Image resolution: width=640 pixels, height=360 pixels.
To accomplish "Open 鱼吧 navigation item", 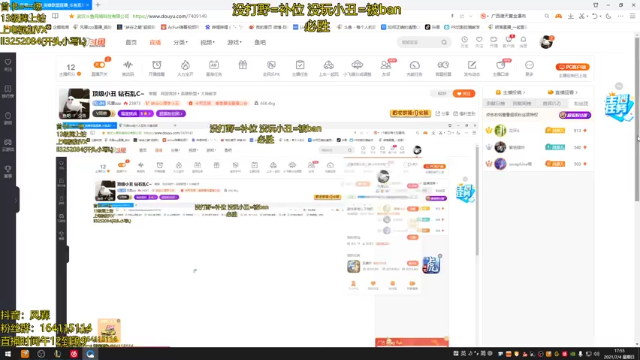I will coord(260,42).
